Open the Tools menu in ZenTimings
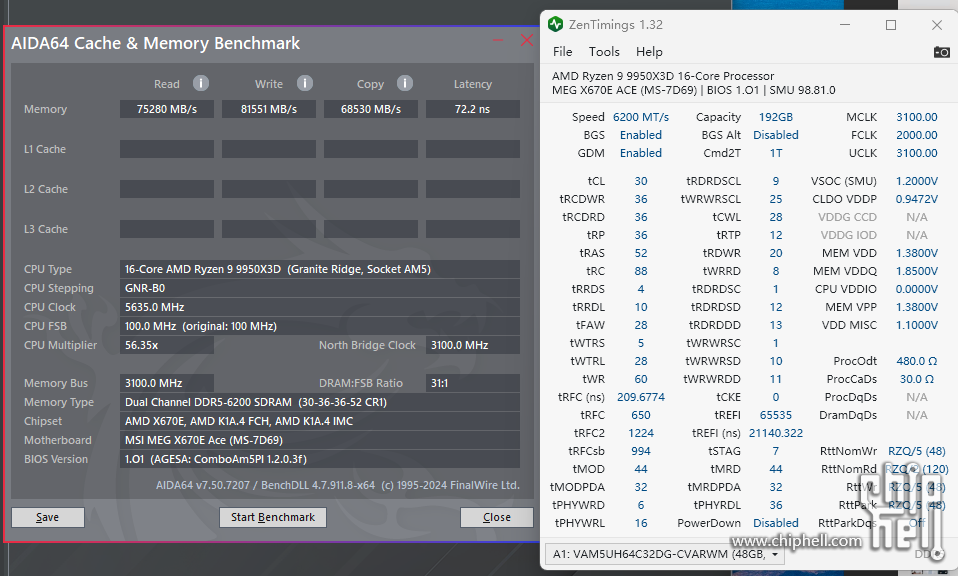This screenshot has width=958, height=576. [604, 52]
